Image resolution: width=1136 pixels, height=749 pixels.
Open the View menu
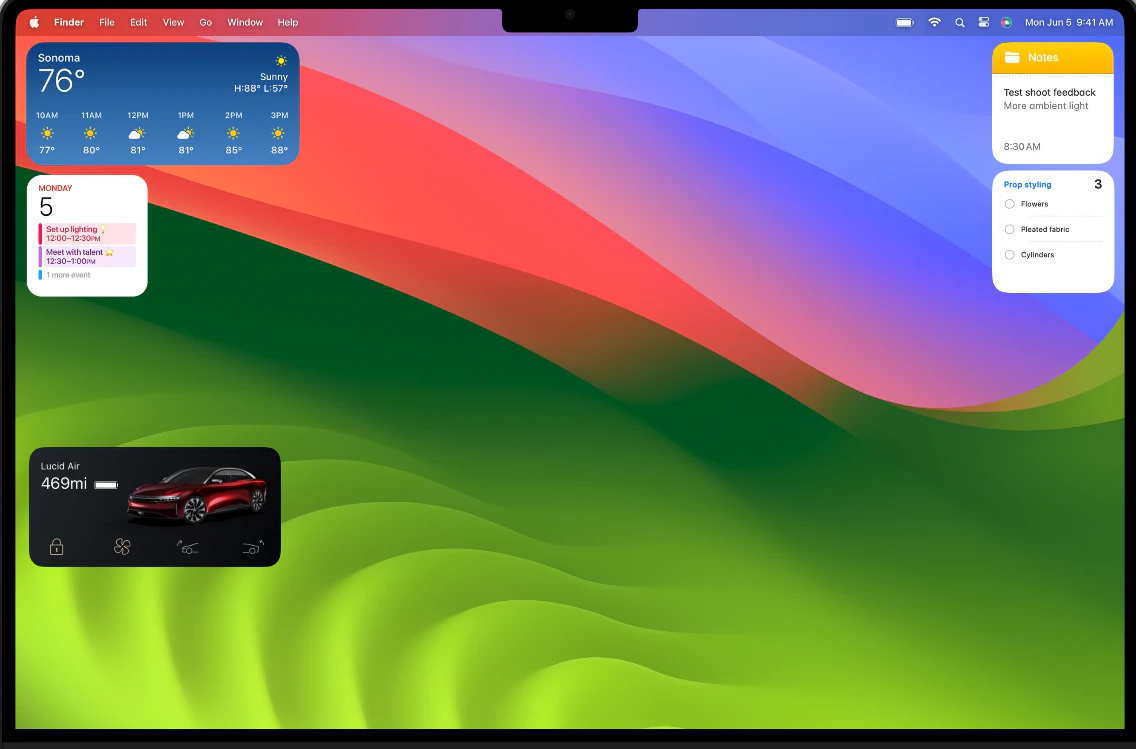pos(173,22)
